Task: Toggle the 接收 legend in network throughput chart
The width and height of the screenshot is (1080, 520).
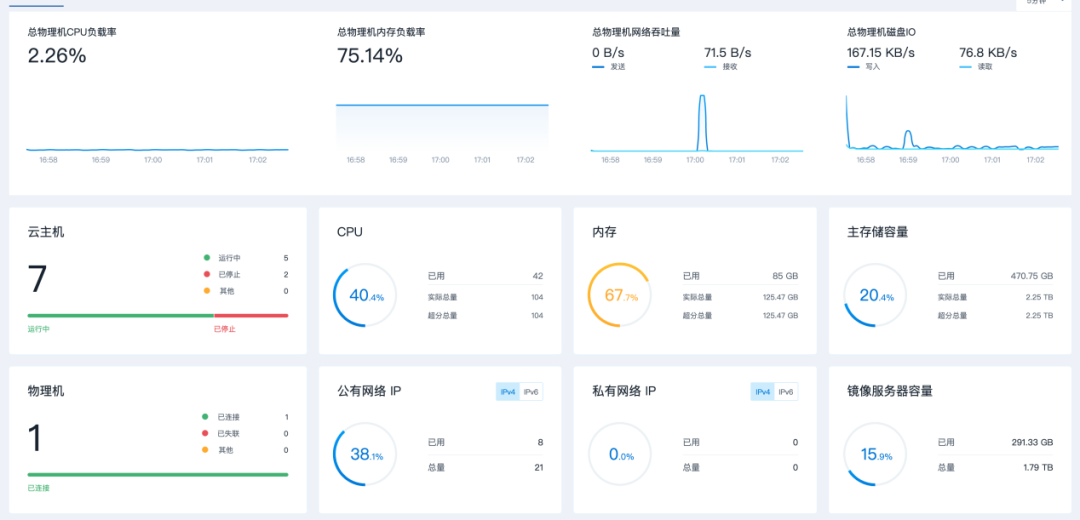Action: (722, 67)
